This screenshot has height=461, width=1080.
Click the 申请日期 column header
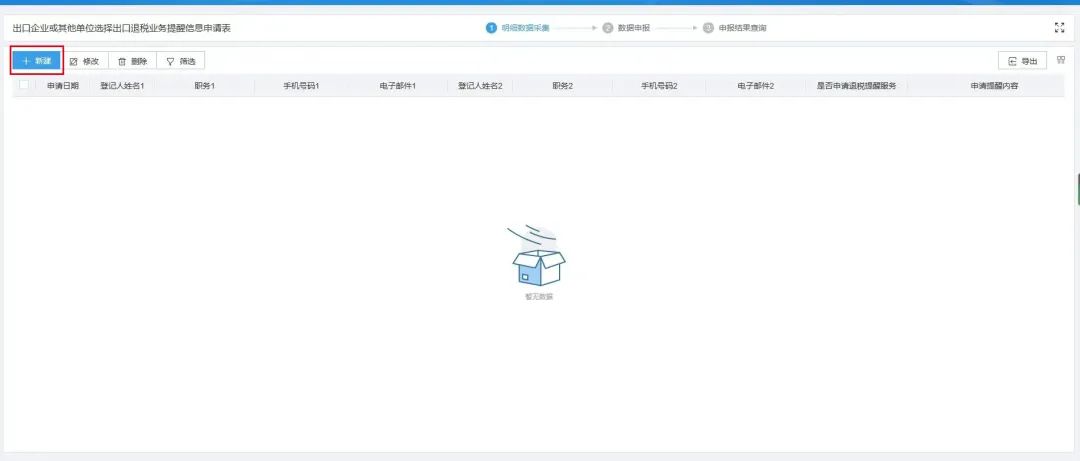click(63, 86)
